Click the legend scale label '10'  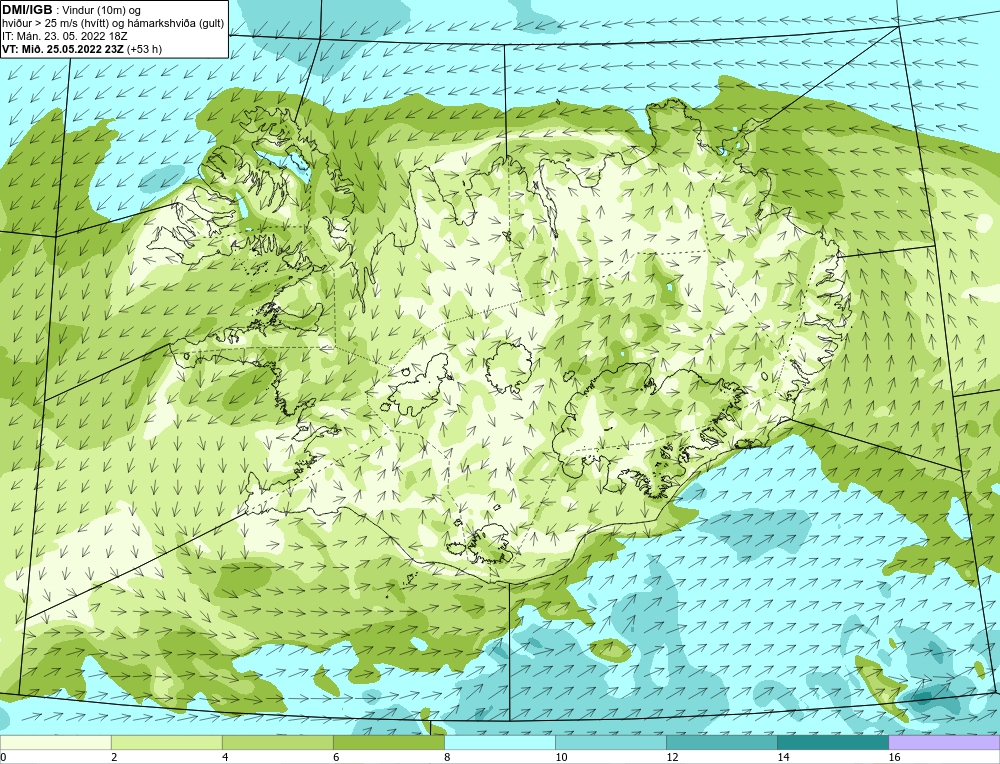pos(561,757)
